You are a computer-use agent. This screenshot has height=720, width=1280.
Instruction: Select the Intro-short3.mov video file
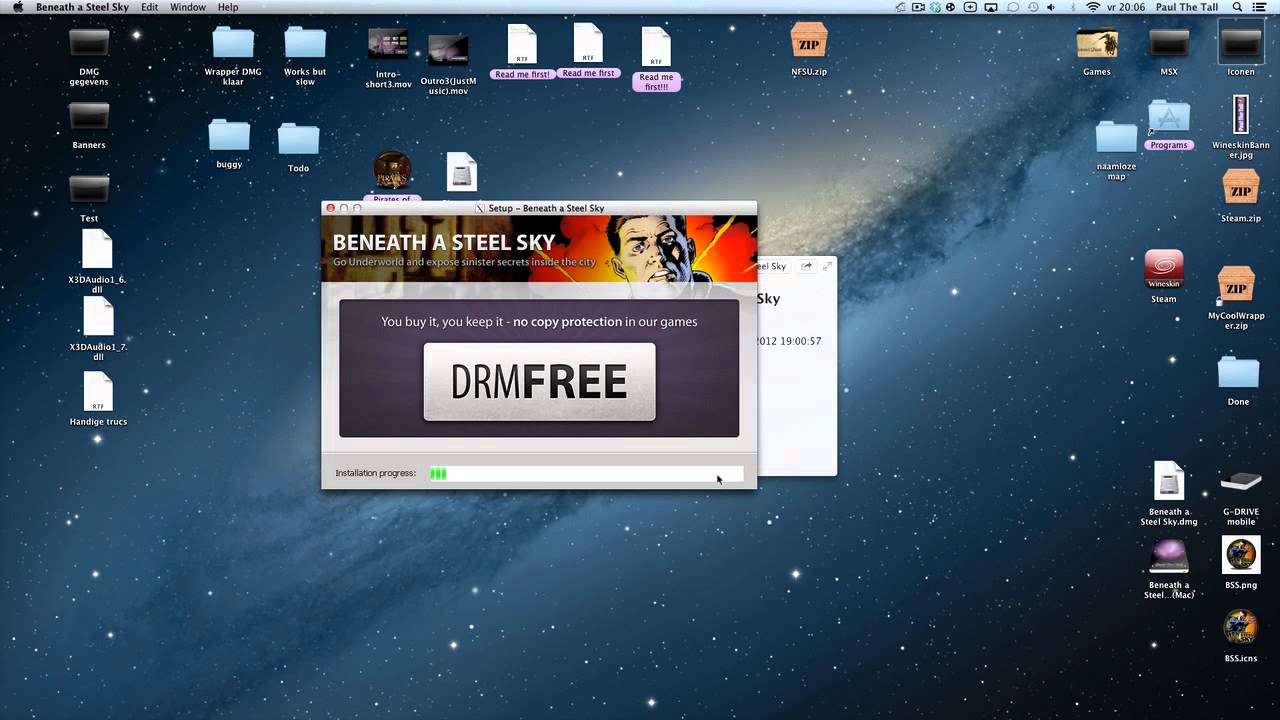pos(388,44)
